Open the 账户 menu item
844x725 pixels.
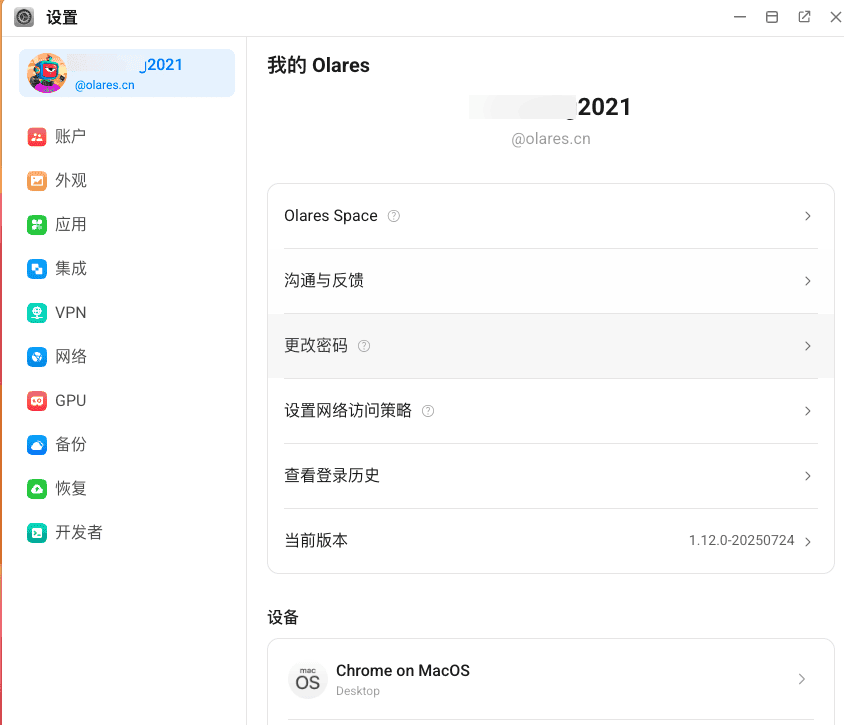click(x=126, y=137)
